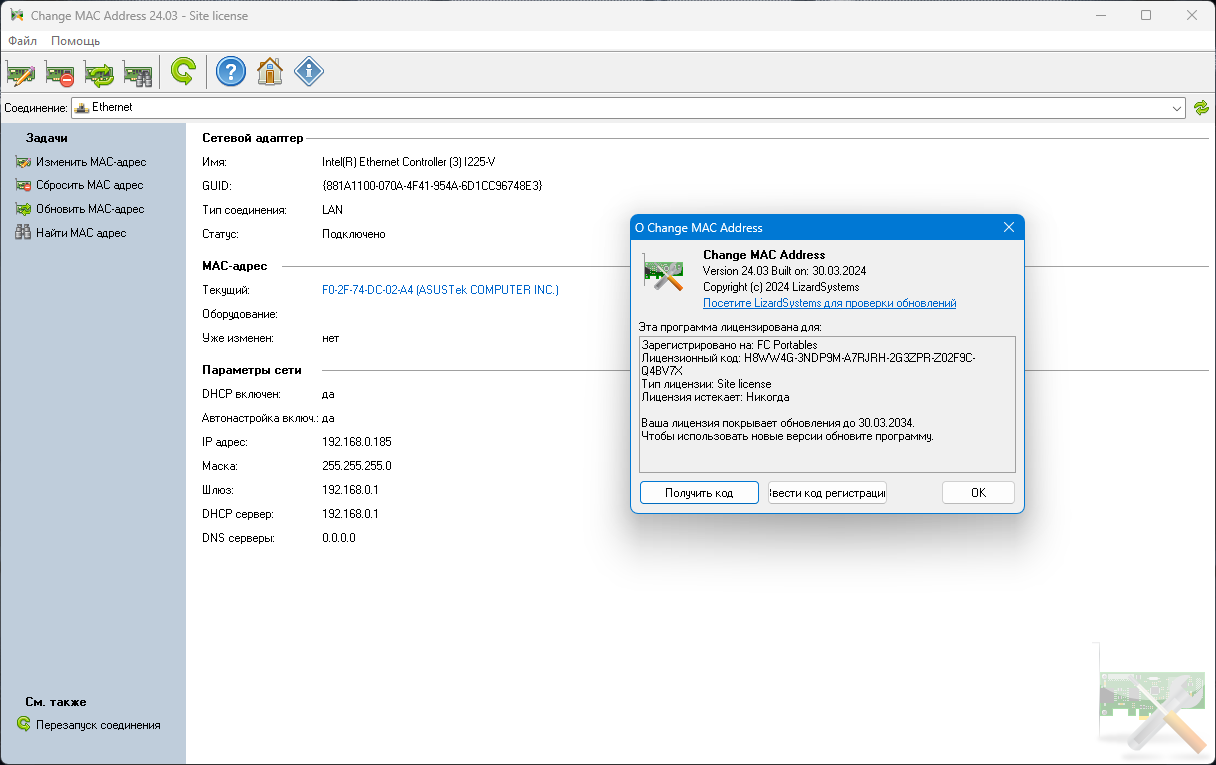This screenshot has width=1216, height=765.
Task: Click Сбросить MAC адрес task link
Action: (90, 185)
